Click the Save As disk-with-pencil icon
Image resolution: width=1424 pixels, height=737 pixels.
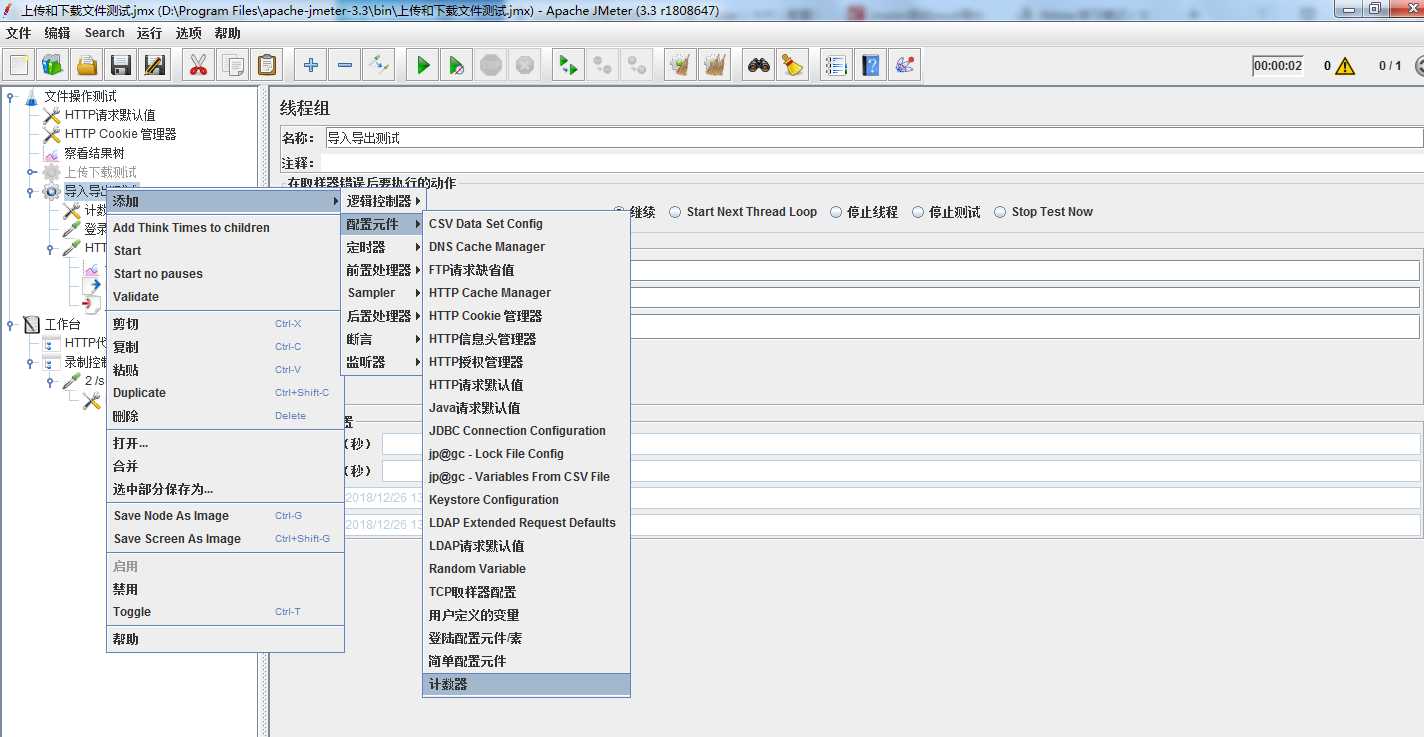pos(155,65)
